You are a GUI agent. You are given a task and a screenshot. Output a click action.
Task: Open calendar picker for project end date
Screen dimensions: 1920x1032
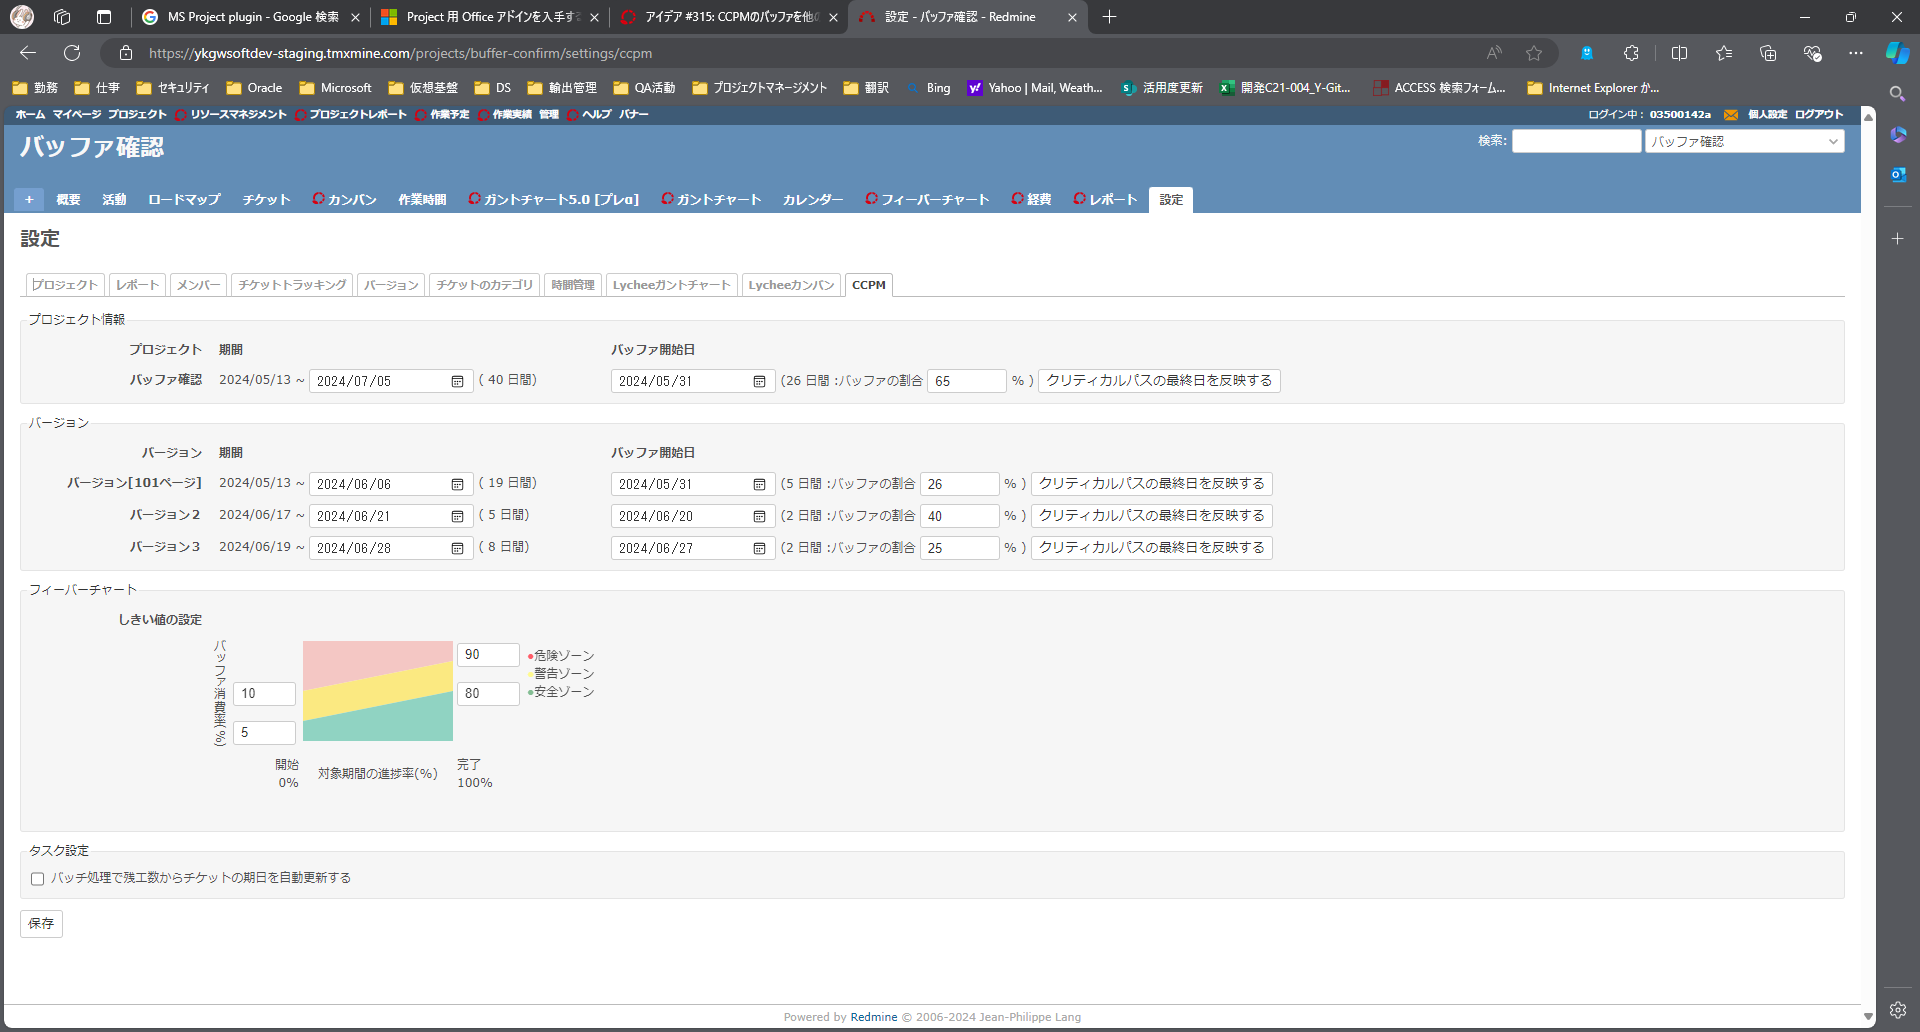pos(457,382)
